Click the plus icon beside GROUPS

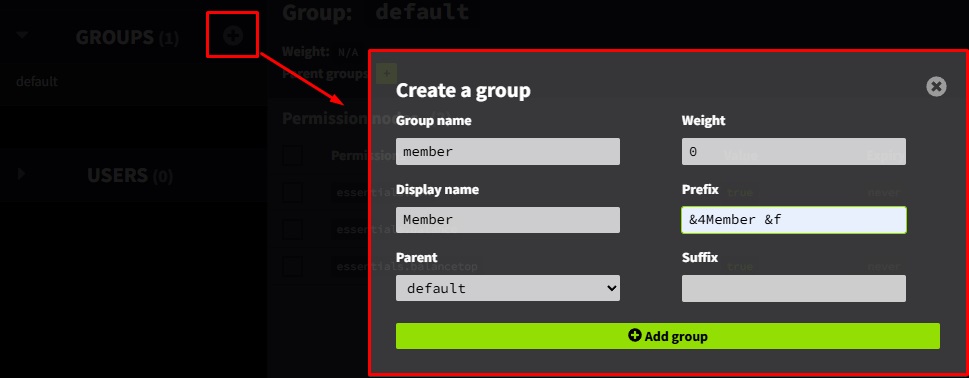(232, 36)
